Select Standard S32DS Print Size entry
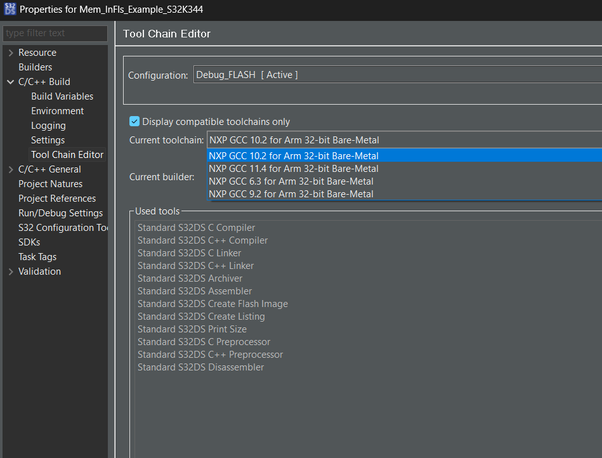 [192, 329]
